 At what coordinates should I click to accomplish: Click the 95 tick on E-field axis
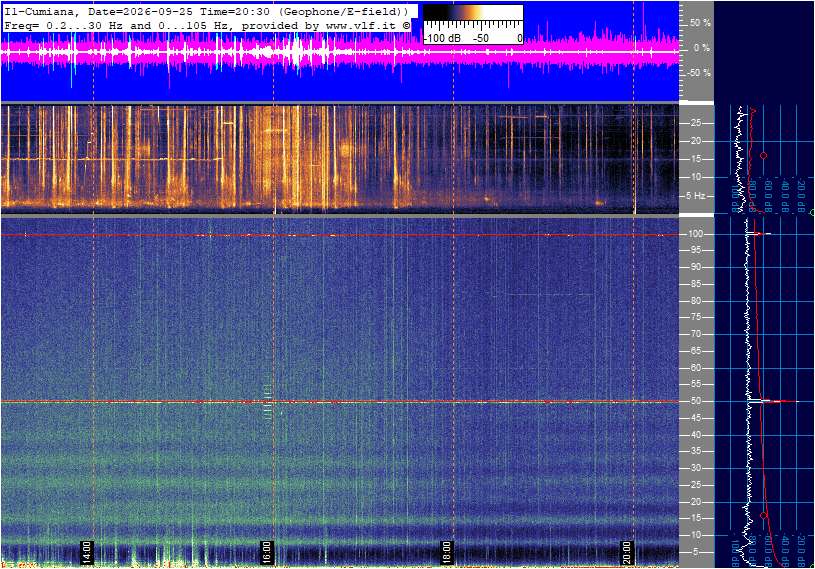[695, 250]
